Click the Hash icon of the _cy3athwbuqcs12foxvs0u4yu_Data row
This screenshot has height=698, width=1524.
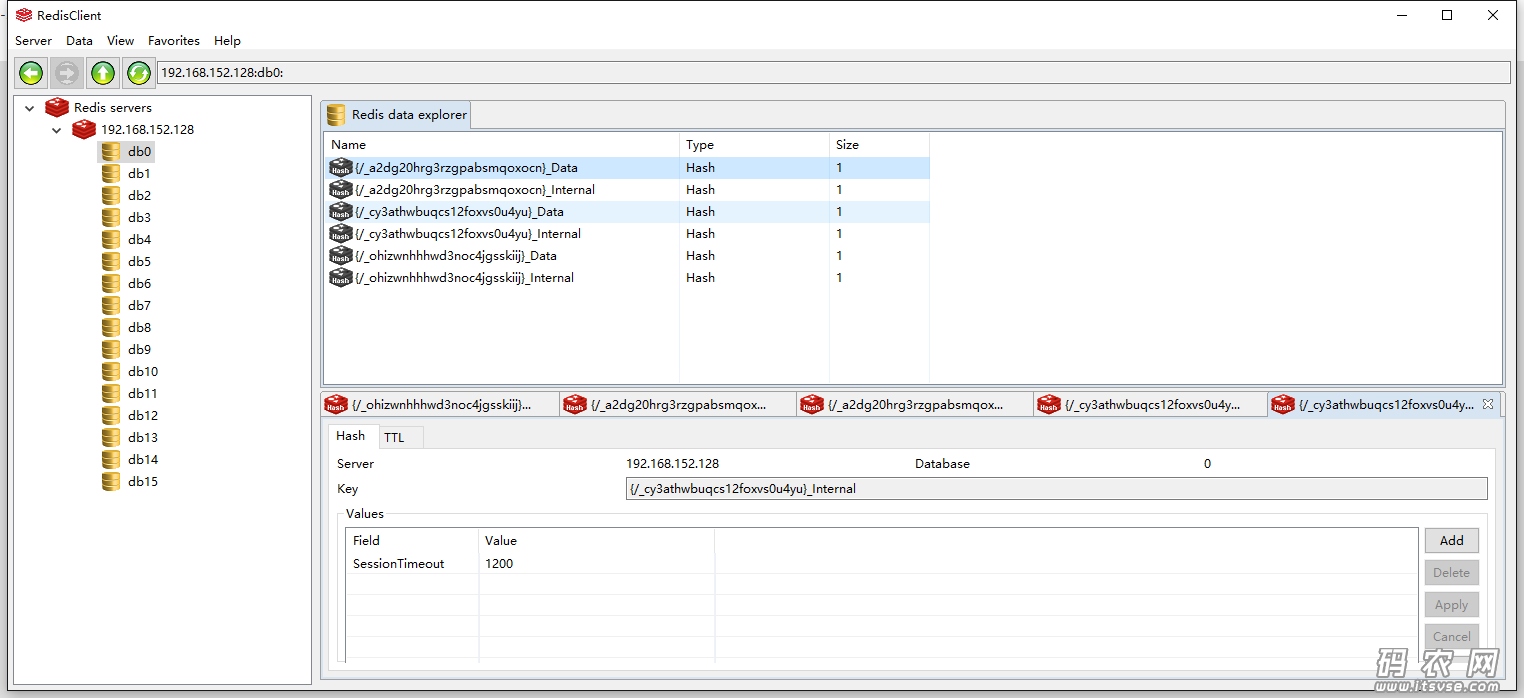coord(341,212)
